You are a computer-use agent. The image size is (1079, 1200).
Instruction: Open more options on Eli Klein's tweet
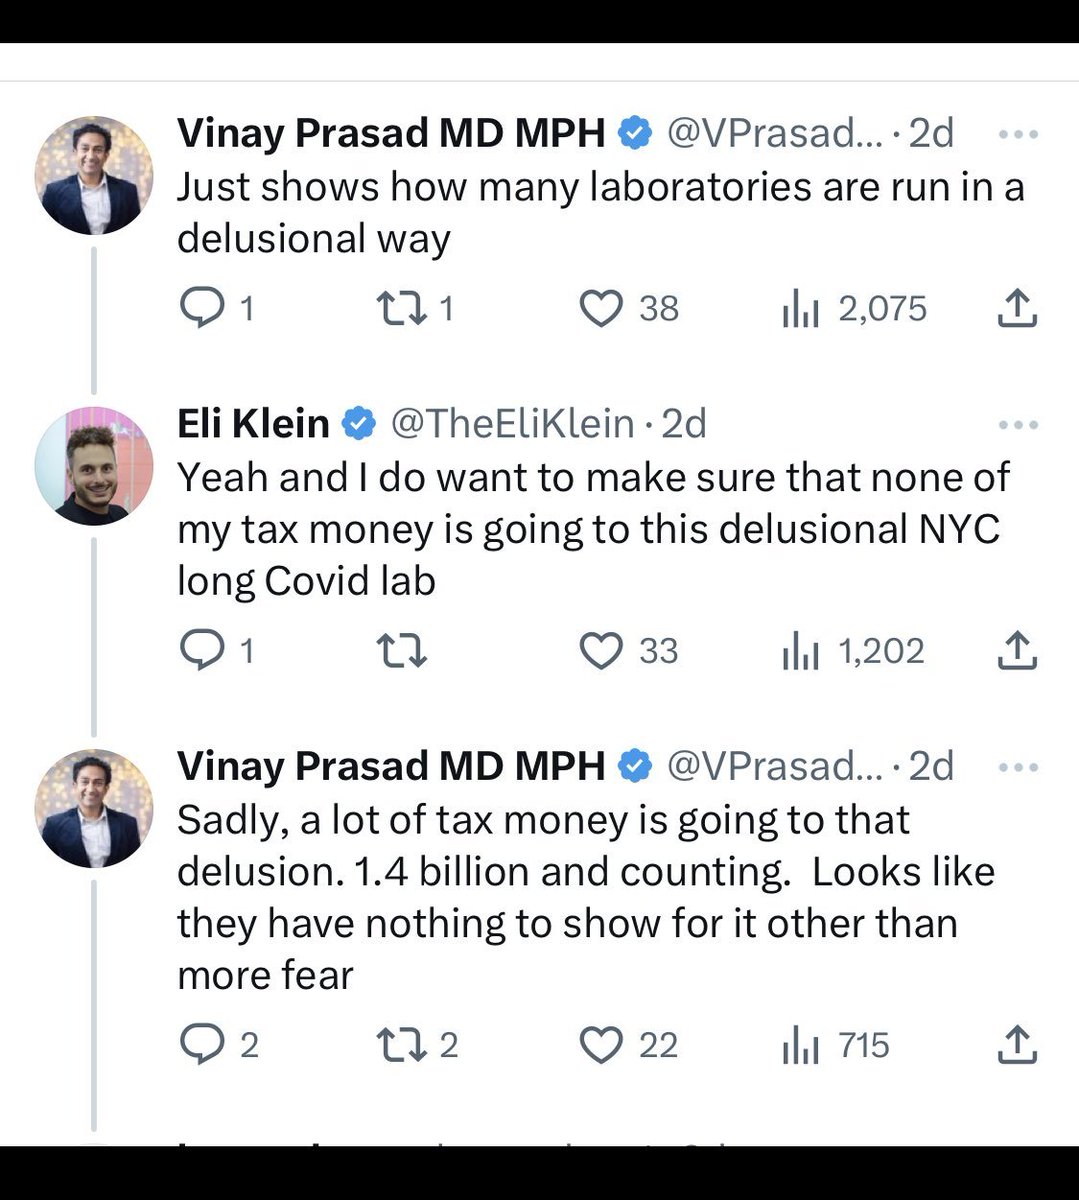point(1018,425)
